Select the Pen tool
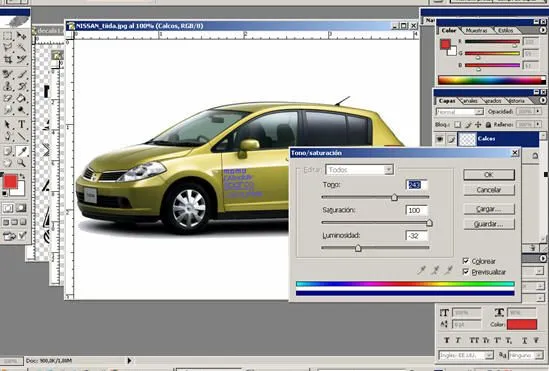The image size is (549, 371). (x=8, y=136)
